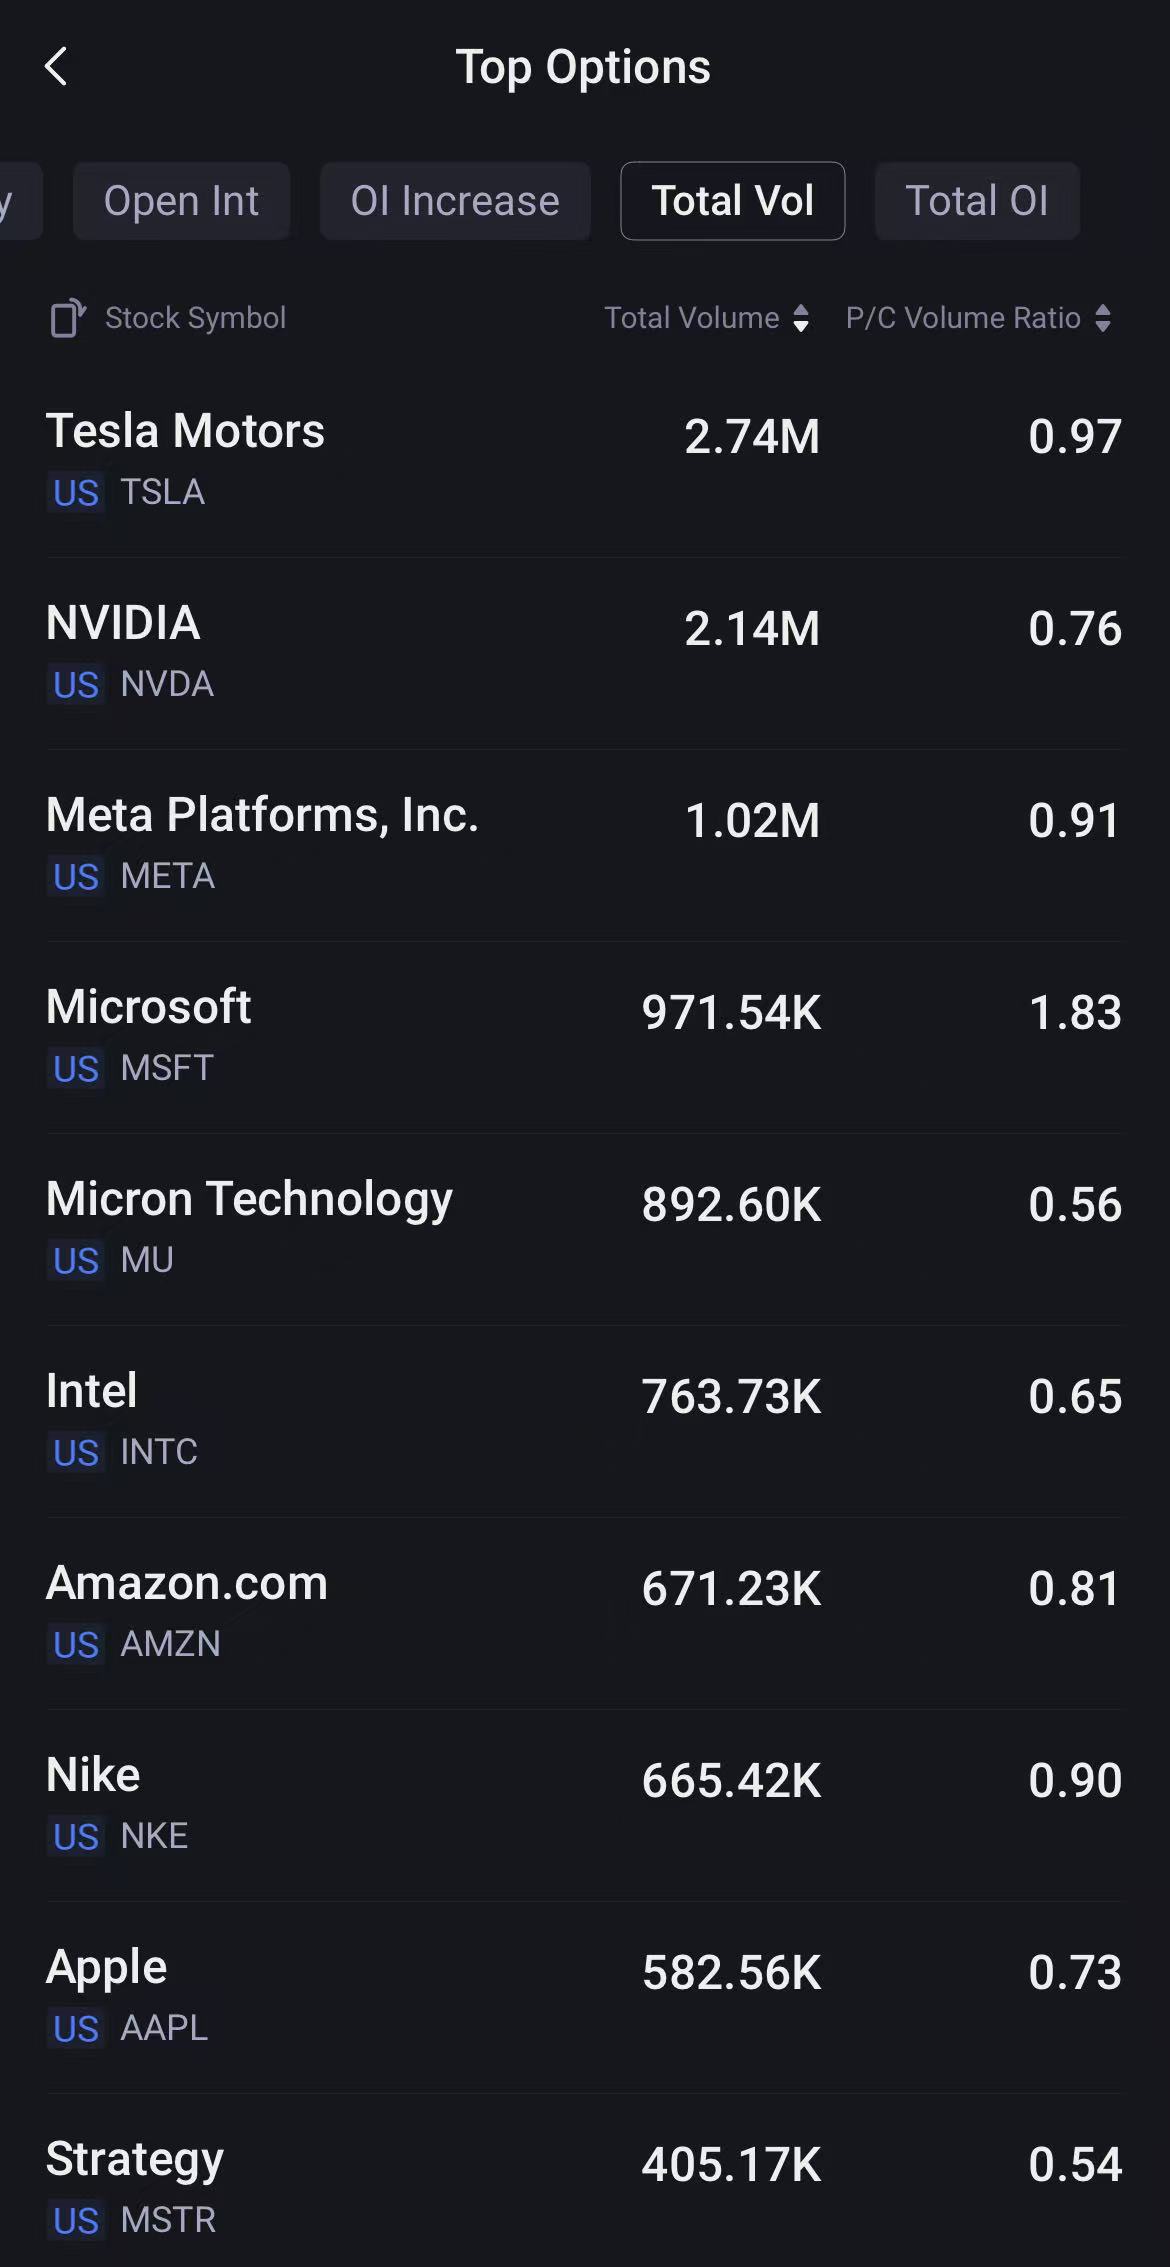1170x2267 pixels.
Task: Select the Total Vol tab
Action: pyautogui.click(x=732, y=201)
